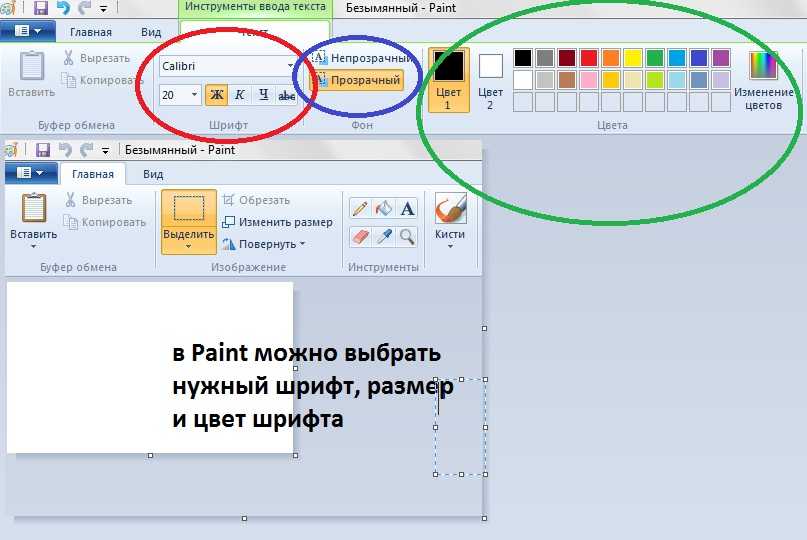Click Undo arrow in lower window title bar
Viewport: 807px width, 540px height.
pyautogui.click(x=64, y=150)
